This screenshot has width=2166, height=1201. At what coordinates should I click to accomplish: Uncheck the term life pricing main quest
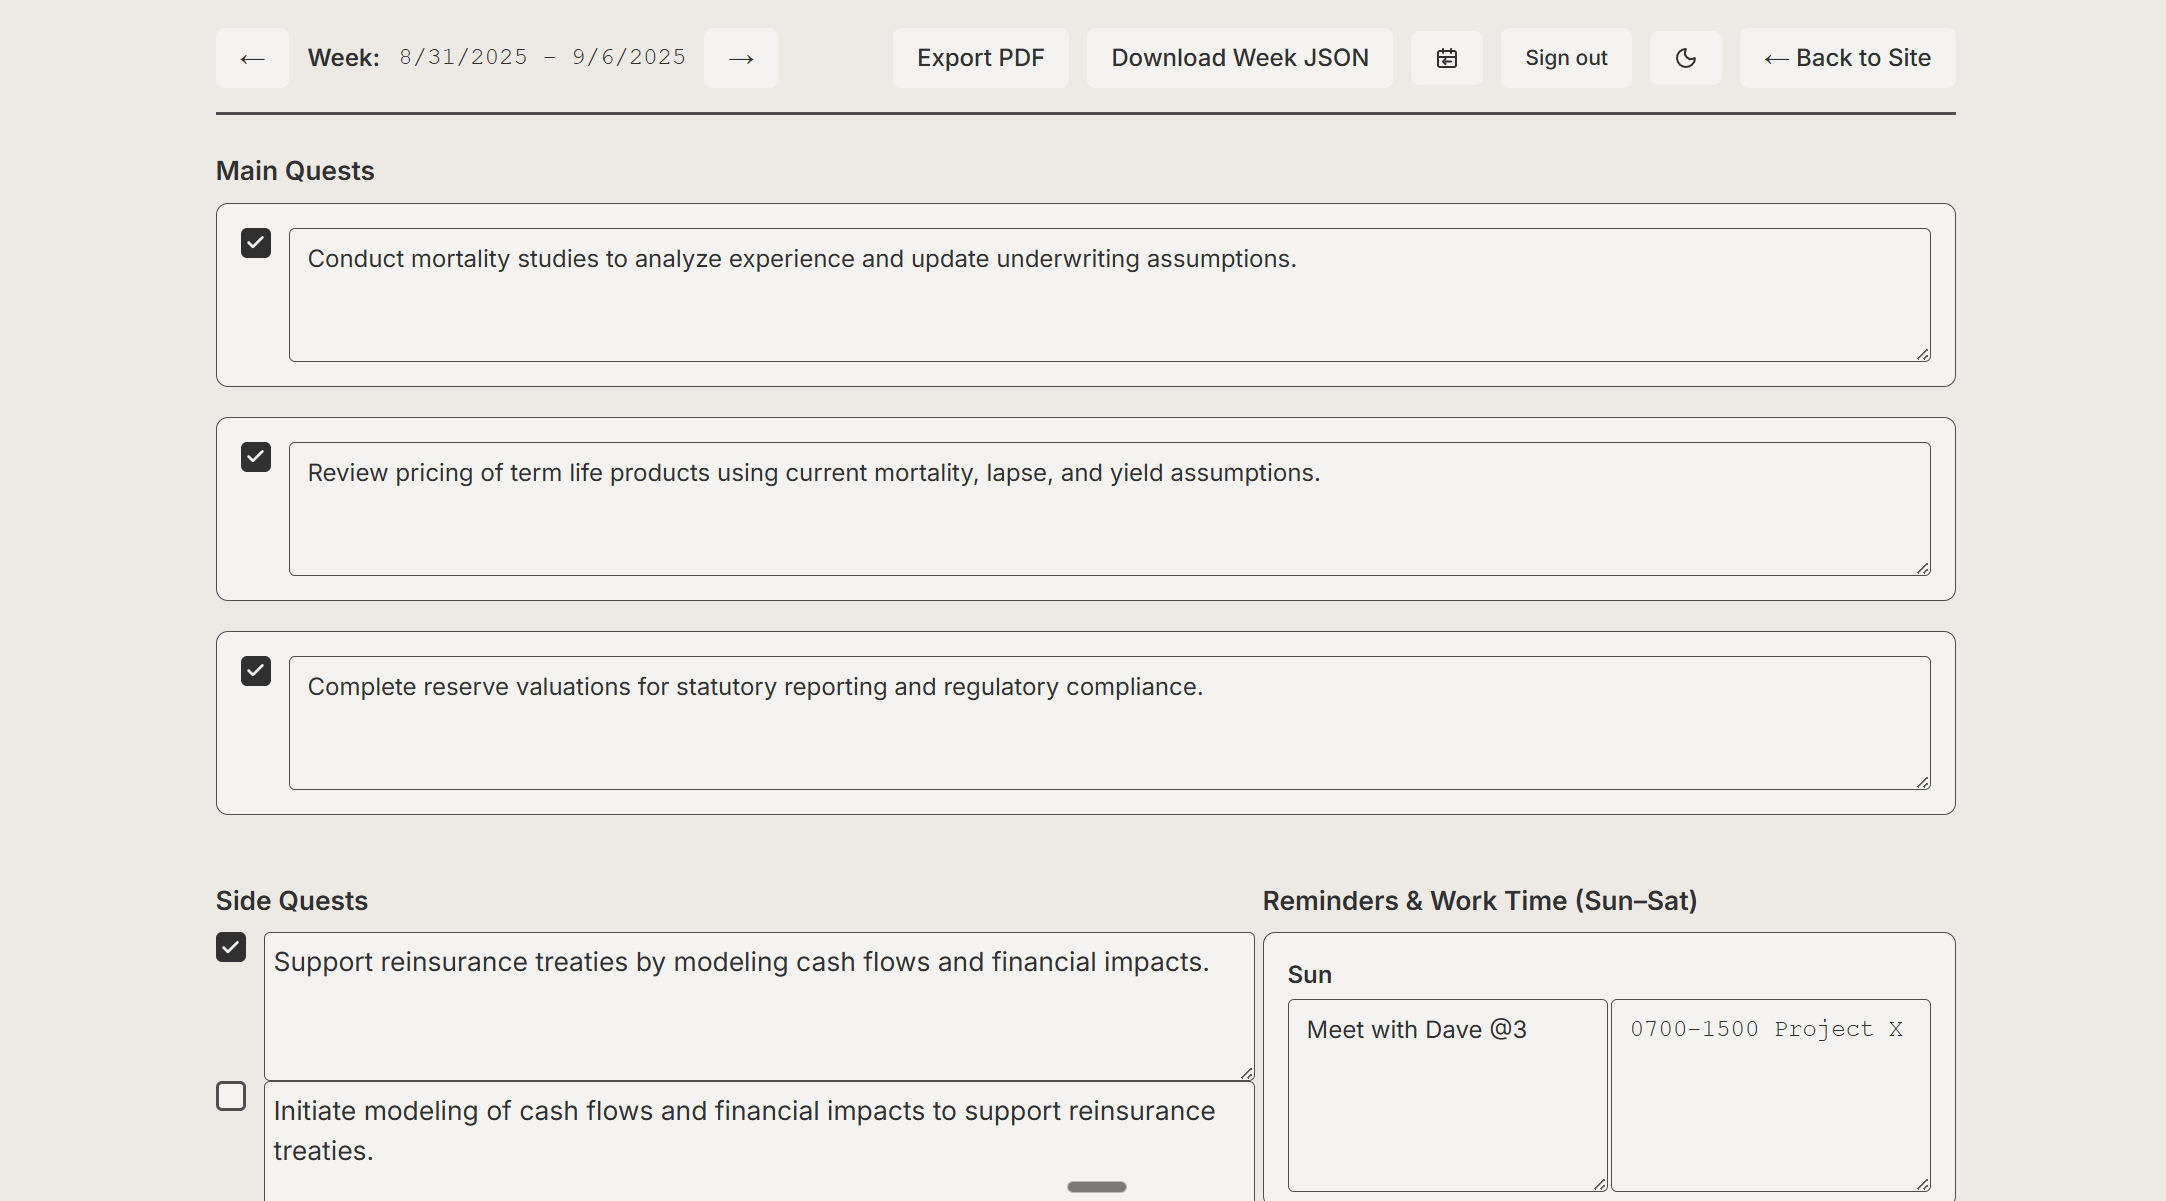pyautogui.click(x=256, y=457)
